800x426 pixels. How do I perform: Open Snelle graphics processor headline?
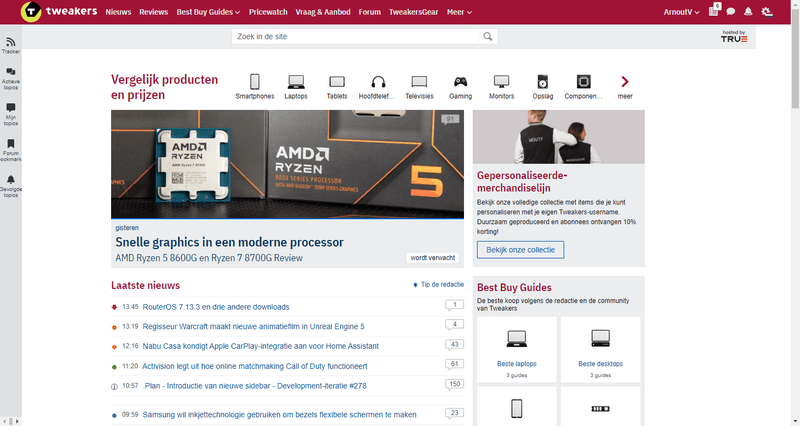(230, 242)
